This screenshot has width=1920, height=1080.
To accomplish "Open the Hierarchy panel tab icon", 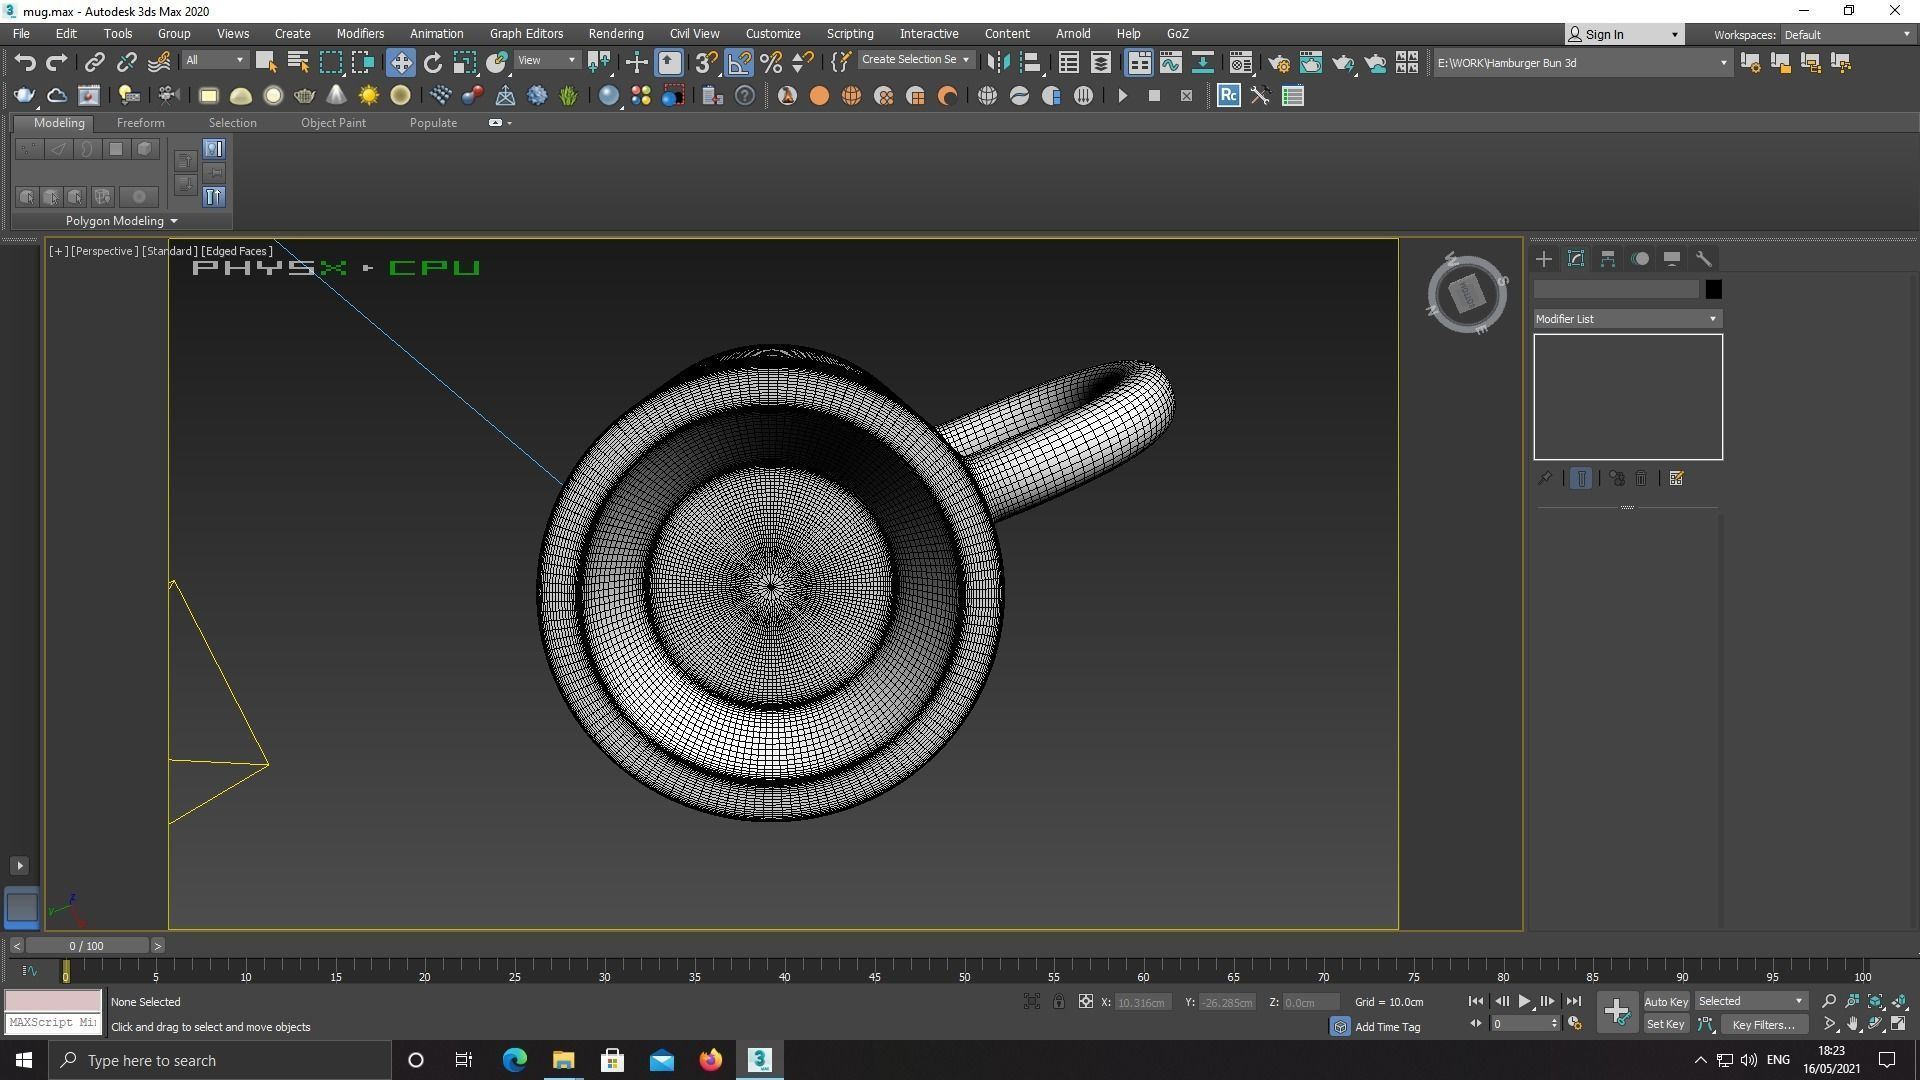I will 1608,259.
